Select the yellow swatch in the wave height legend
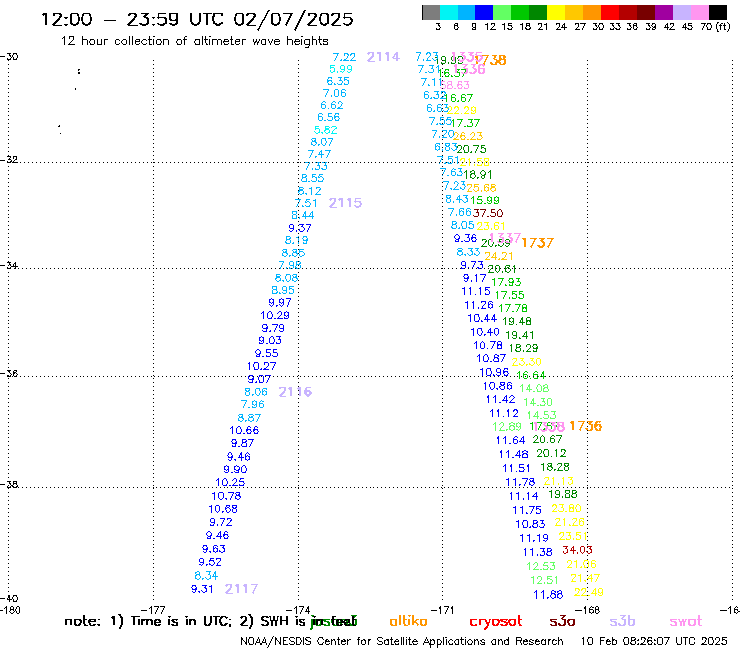The image size is (740, 650). pyautogui.click(x=556, y=13)
